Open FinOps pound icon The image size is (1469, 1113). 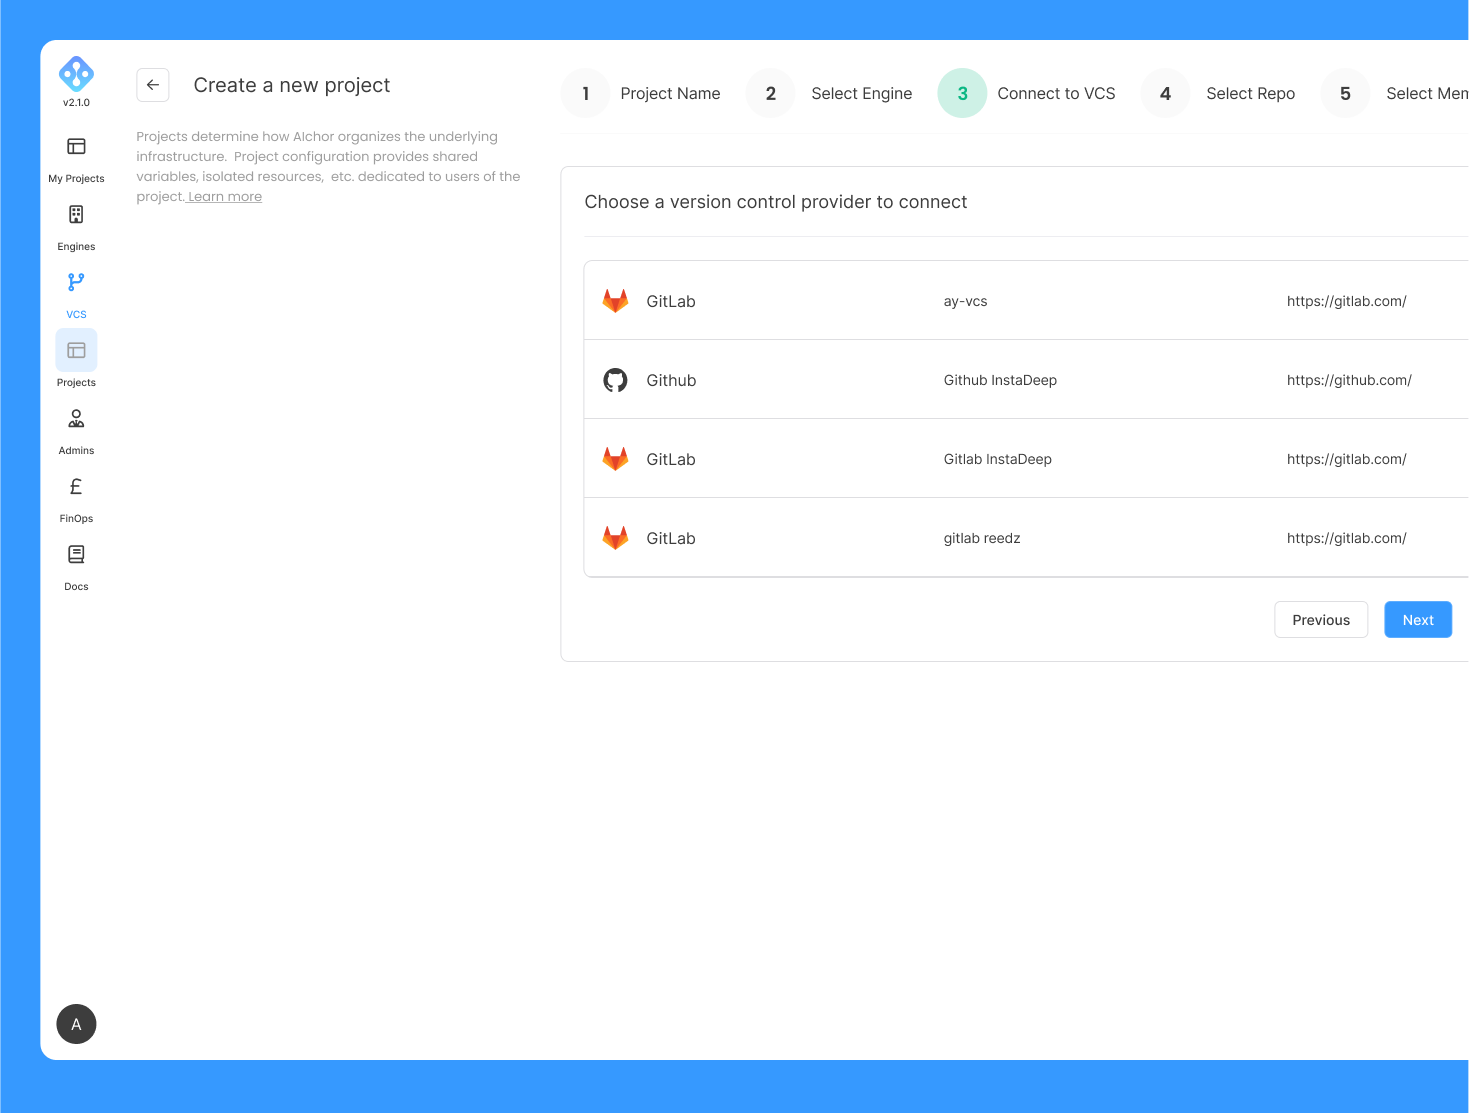(76, 486)
